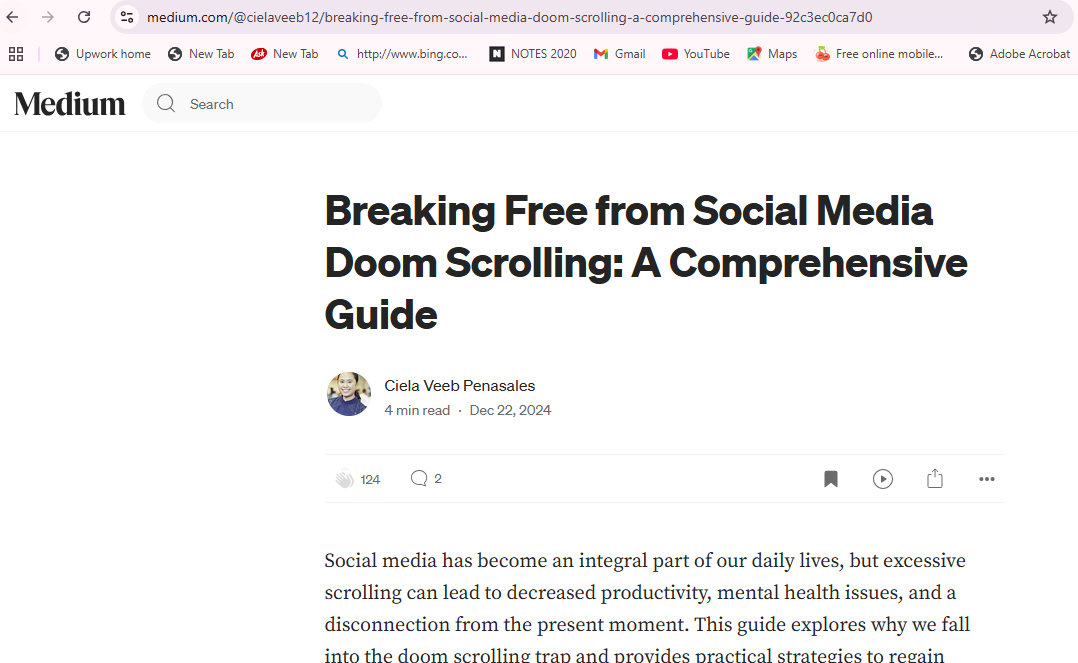This screenshot has height=663, width=1078.
Task: Open the Chrome apps grid
Action: point(16,54)
